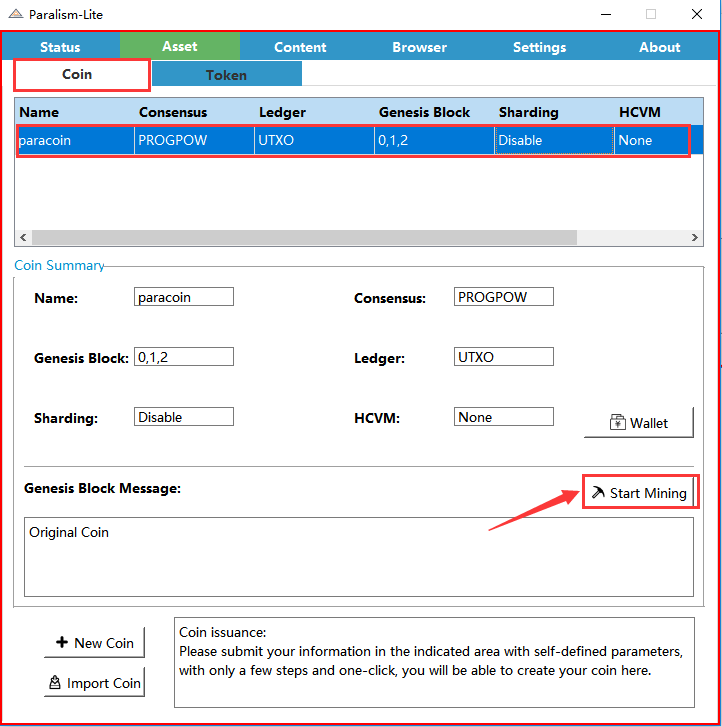722x727 pixels.
Task: Sort by Name column header
Action: [75, 112]
